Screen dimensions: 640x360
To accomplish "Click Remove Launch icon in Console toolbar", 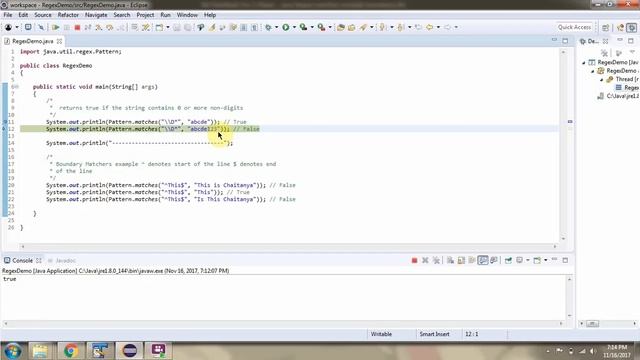I will pos(425,260).
